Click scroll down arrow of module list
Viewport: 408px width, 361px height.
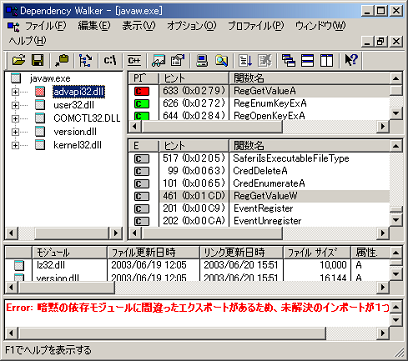coord(396,274)
